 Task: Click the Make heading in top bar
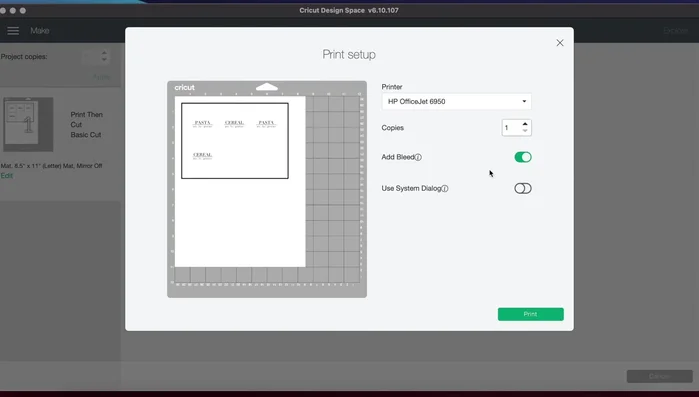click(x=40, y=31)
